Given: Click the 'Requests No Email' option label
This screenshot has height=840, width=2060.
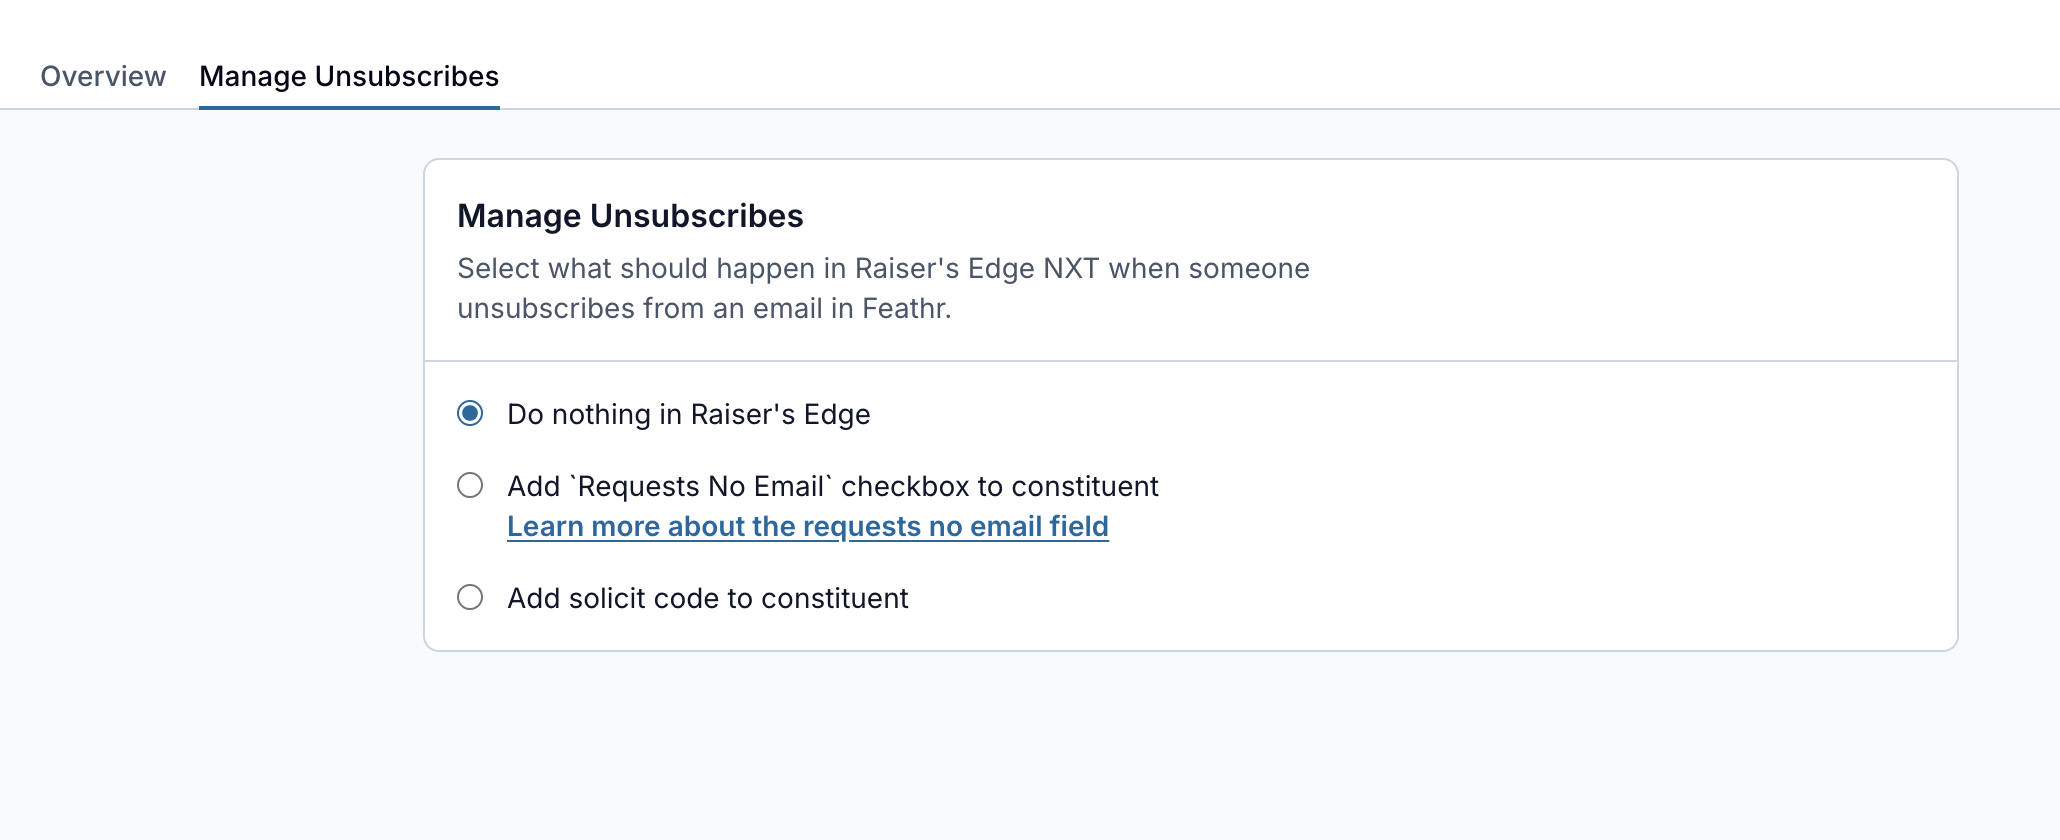Looking at the screenshot, I should [832, 485].
